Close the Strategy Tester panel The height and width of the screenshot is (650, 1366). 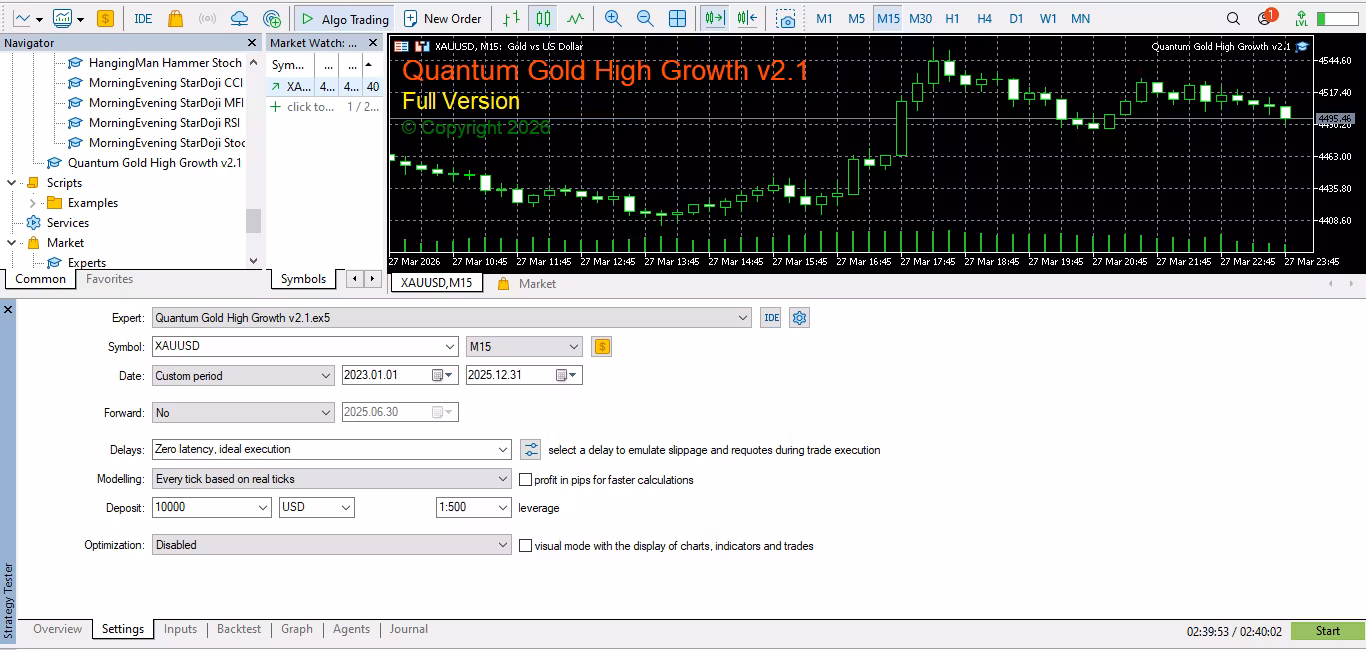[8, 310]
